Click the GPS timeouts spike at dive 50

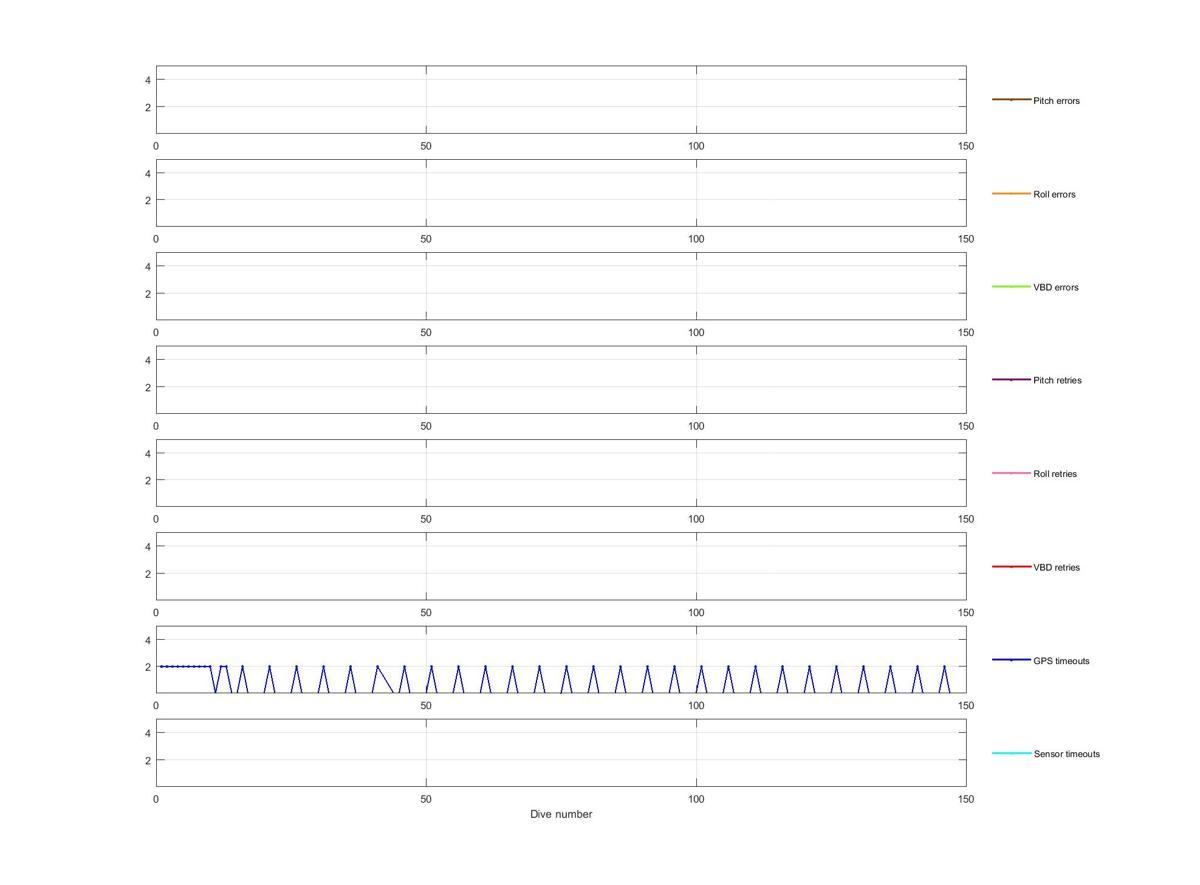(431, 678)
